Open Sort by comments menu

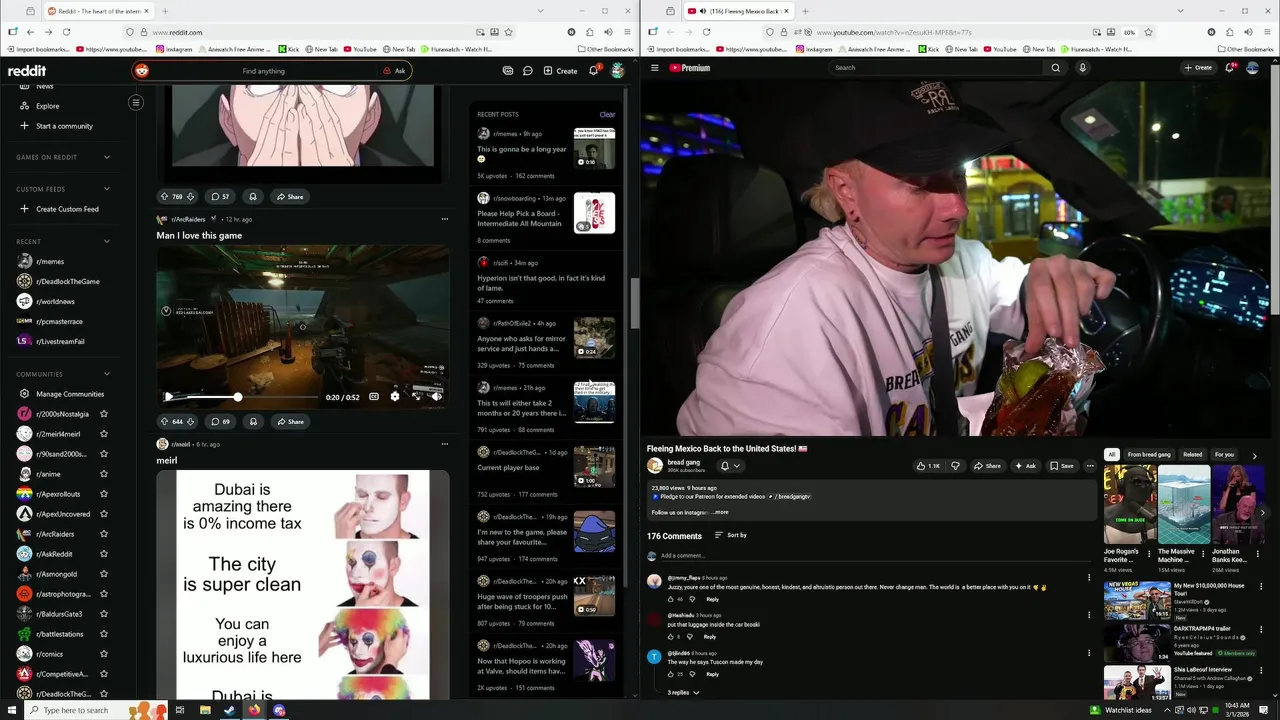[x=730, y=536]
